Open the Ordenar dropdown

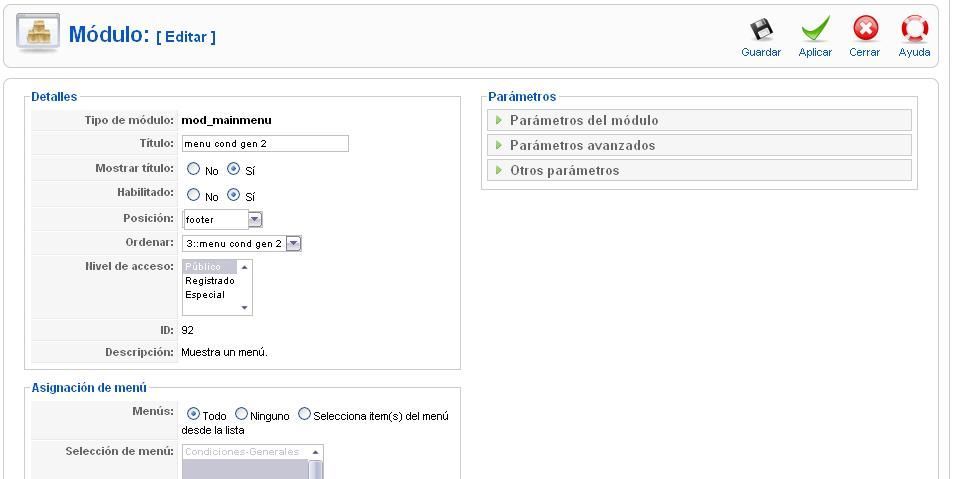[x=294, y=244]
